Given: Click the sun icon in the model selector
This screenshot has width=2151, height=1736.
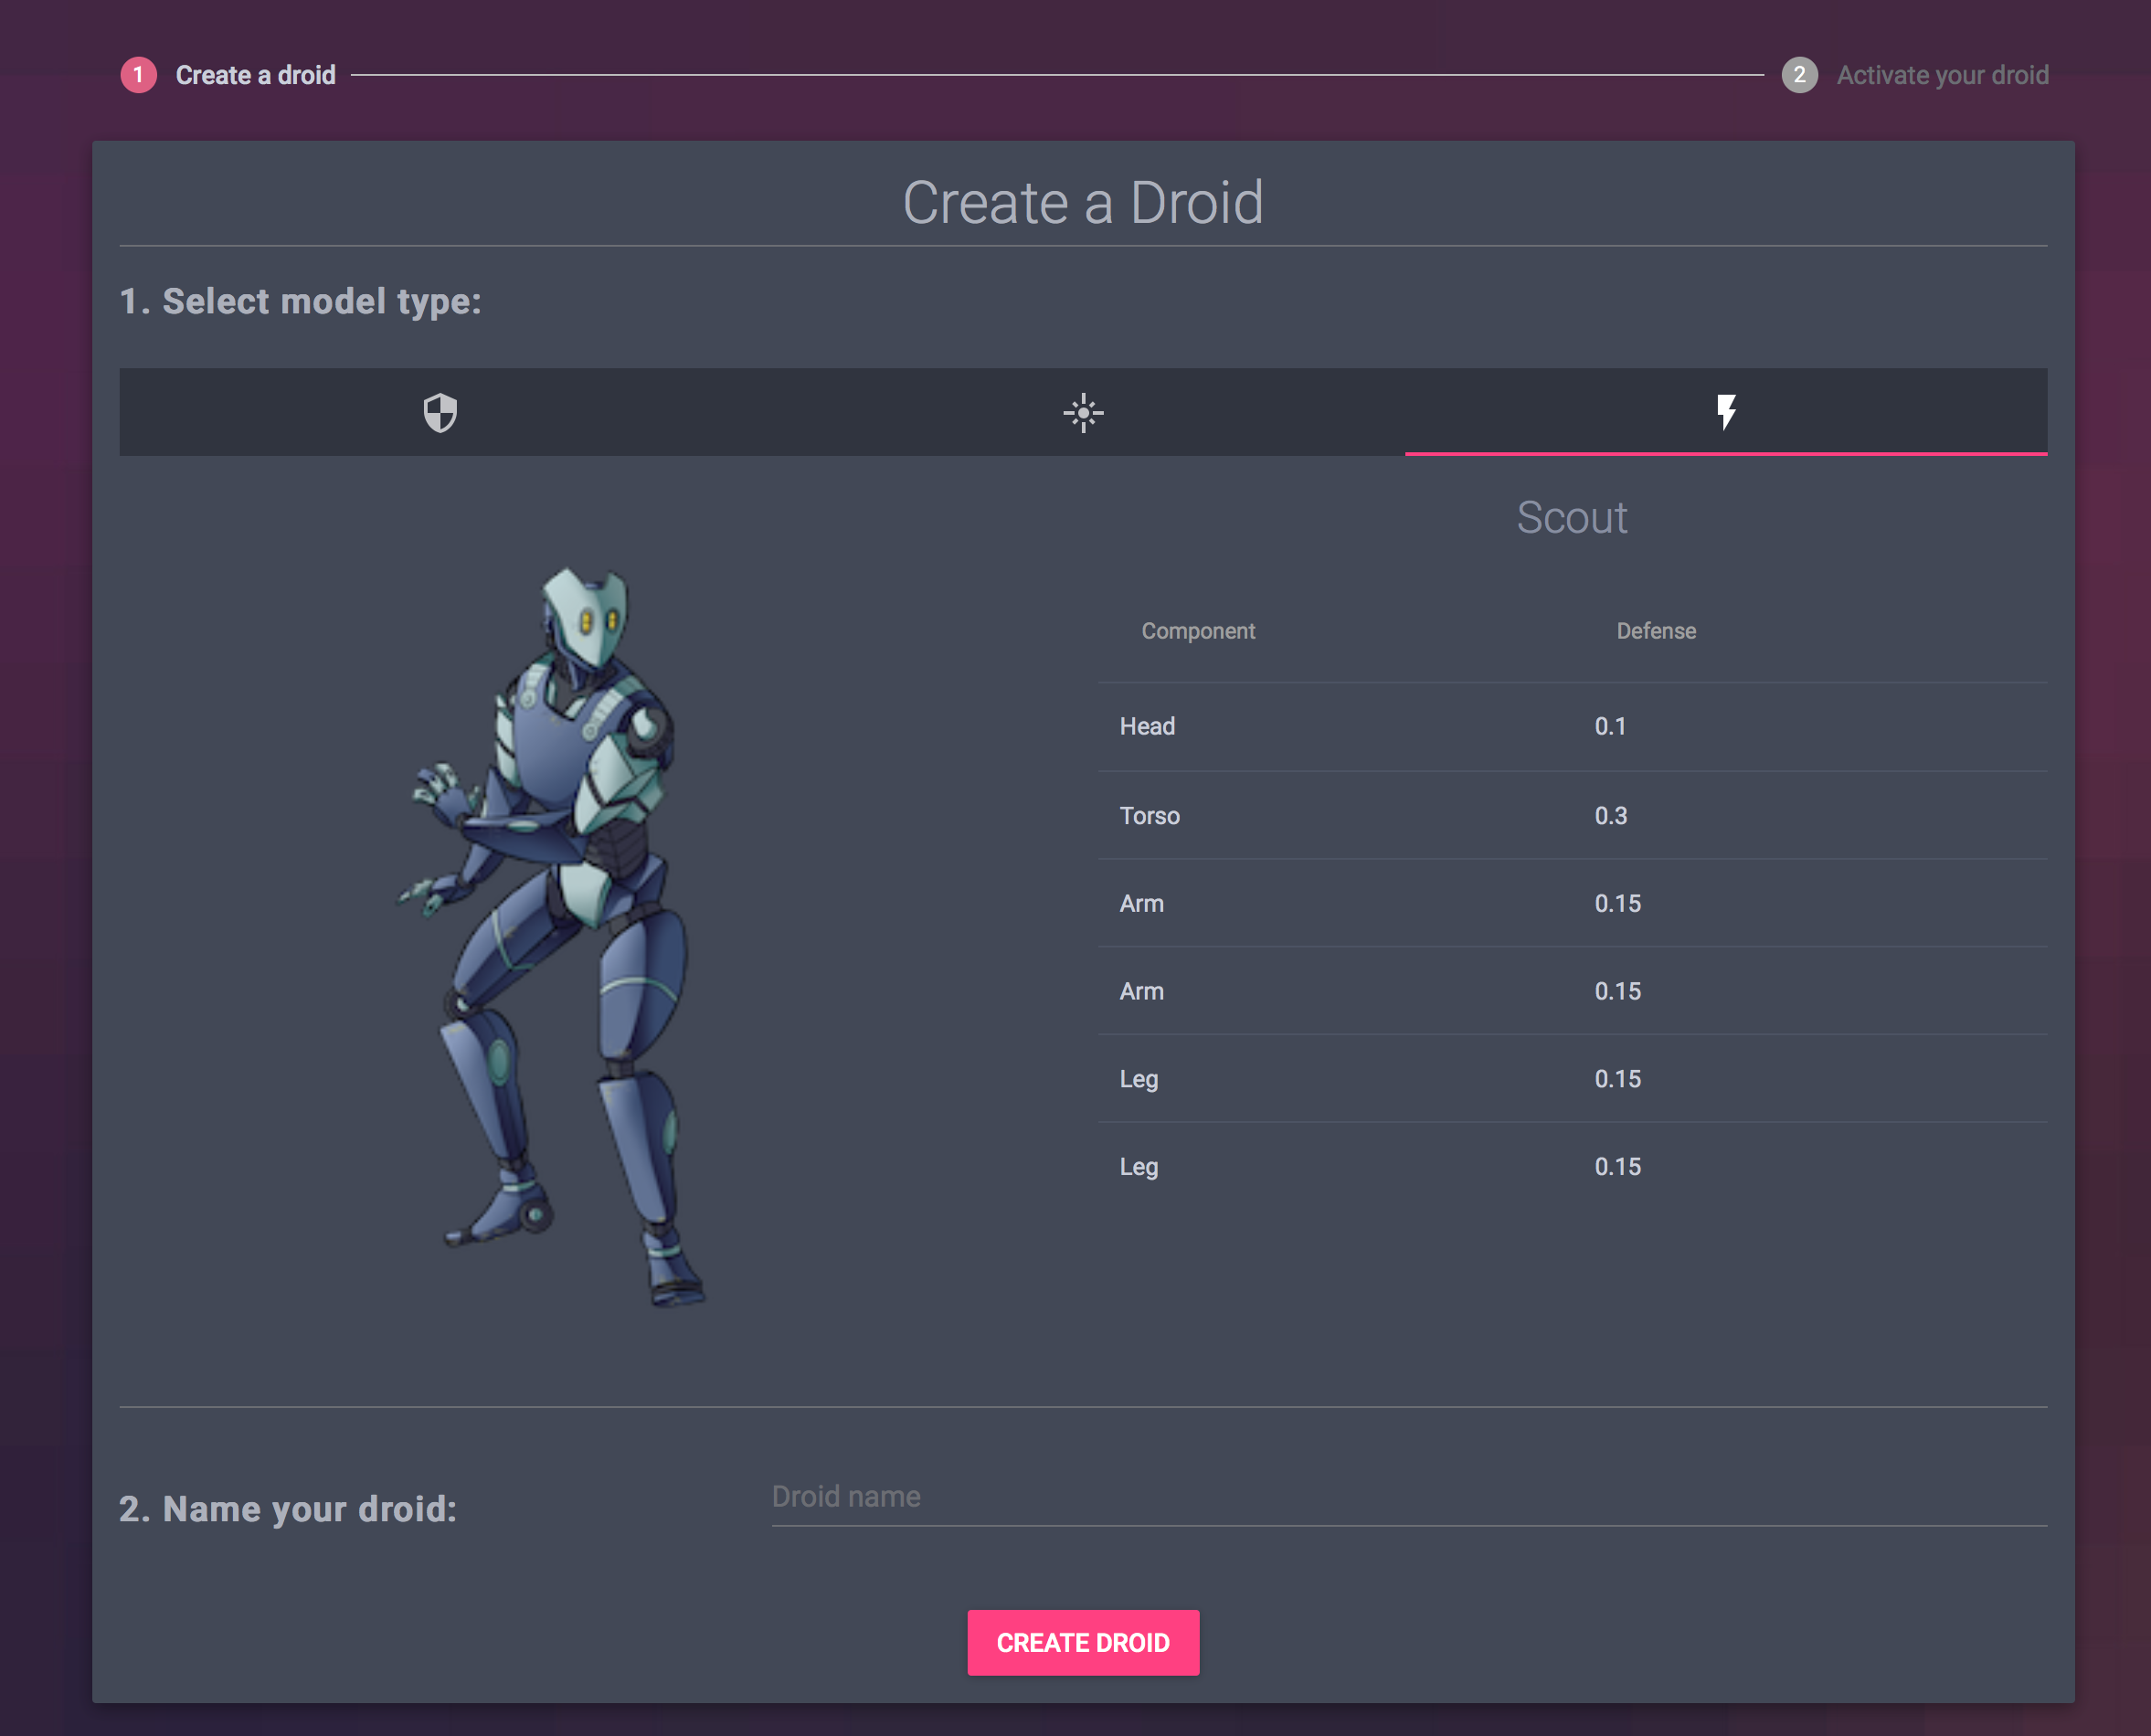Looking at the screenshot, I should 1083,412.
